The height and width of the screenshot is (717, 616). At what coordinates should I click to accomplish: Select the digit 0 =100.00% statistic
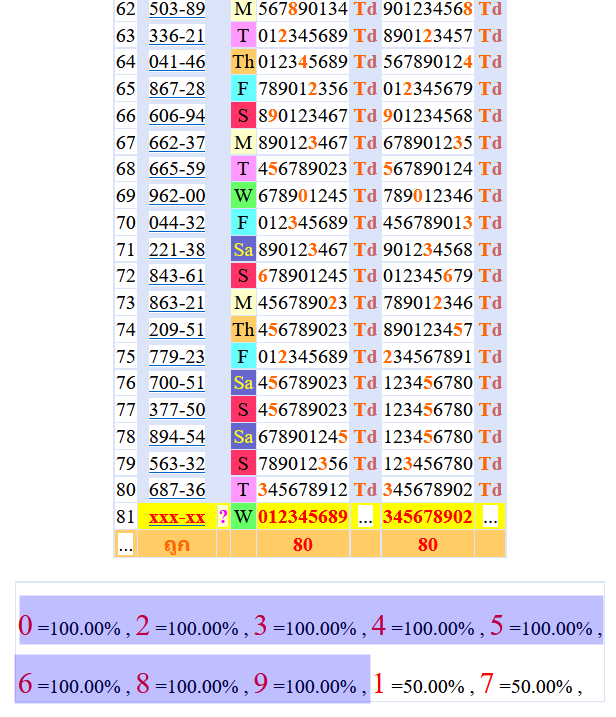point(72,628)
